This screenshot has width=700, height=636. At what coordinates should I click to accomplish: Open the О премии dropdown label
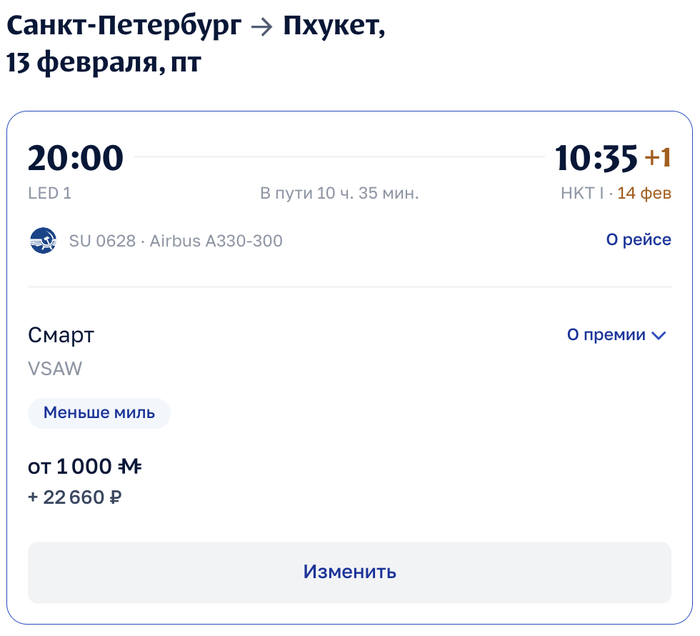[x=606, y=335]
